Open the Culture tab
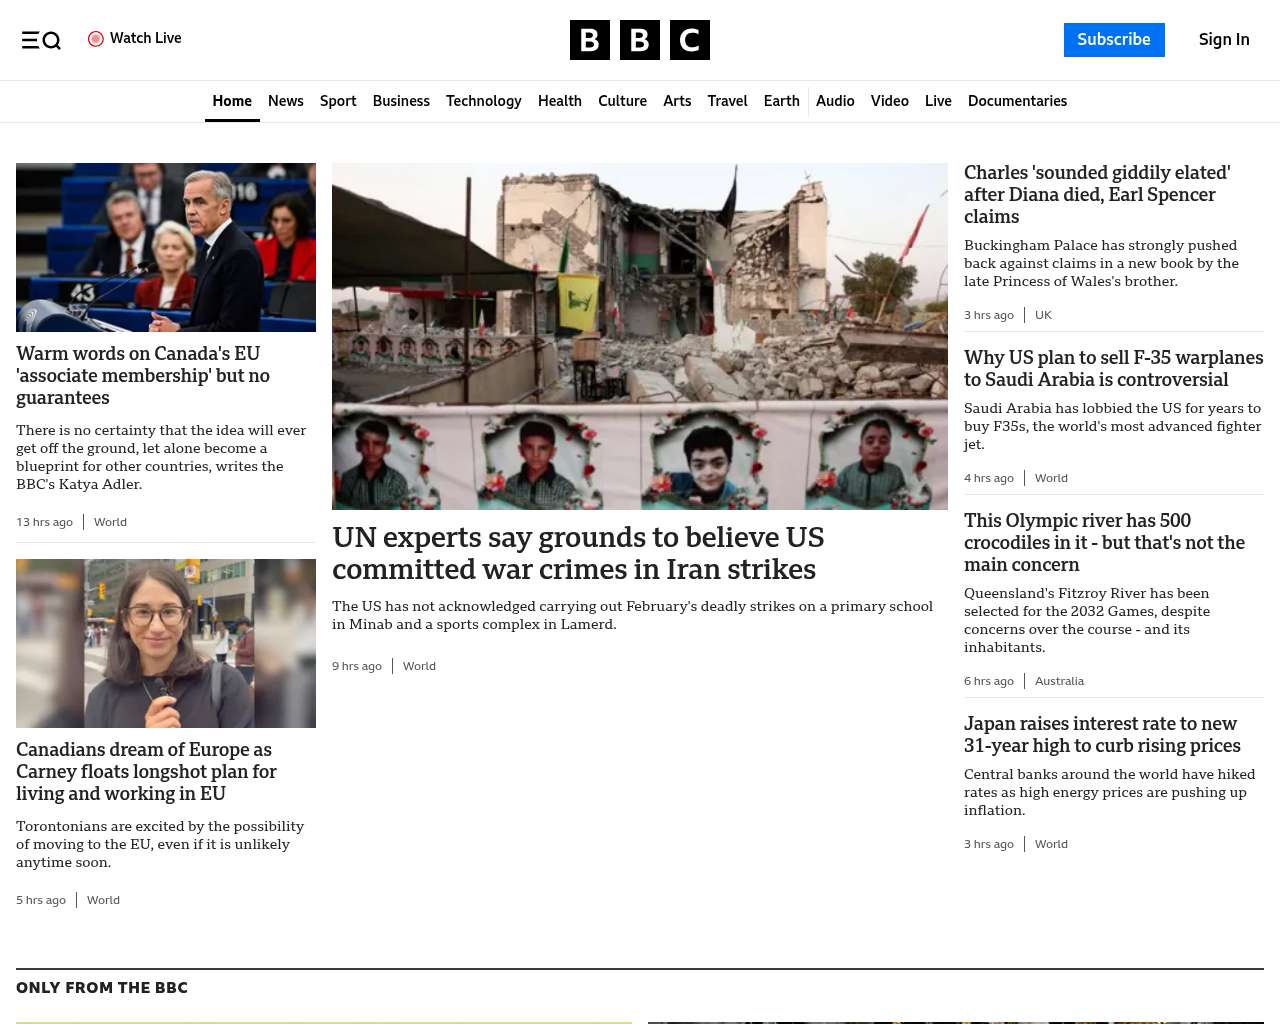Image resolution: width=1280 pixels, height=1024 pixels. coord(622,101)
